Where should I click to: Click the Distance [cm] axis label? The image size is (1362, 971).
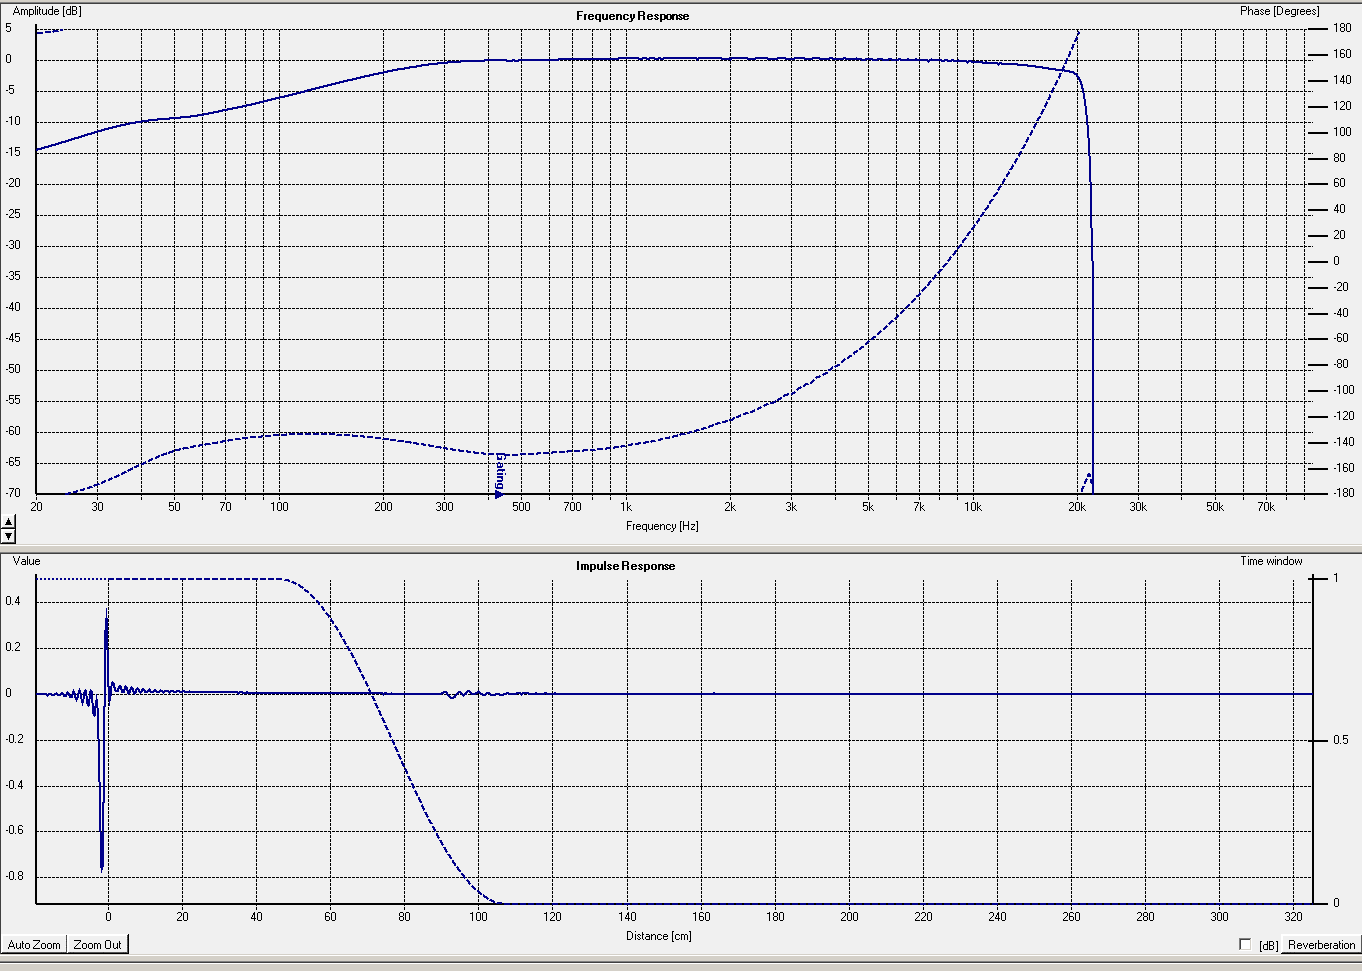659,936
